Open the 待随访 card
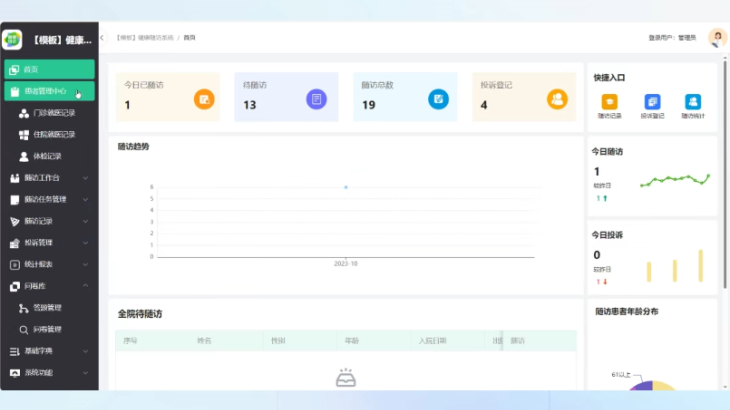Image resolution: width=730 pixels, height=410 pixels. [x=286, y=97]
